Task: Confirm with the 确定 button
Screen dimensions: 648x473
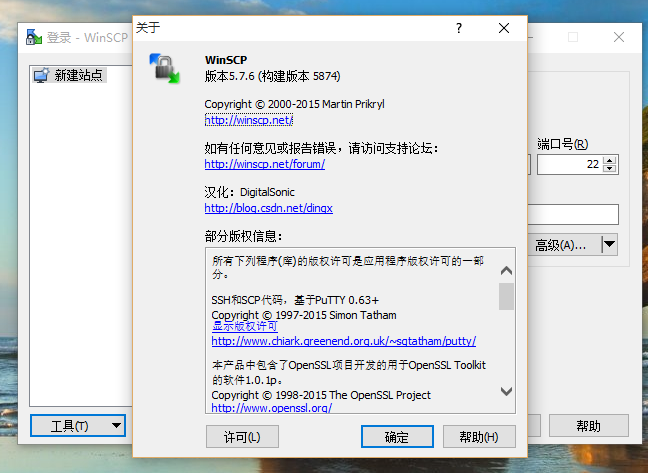Action: pos(396,437)
